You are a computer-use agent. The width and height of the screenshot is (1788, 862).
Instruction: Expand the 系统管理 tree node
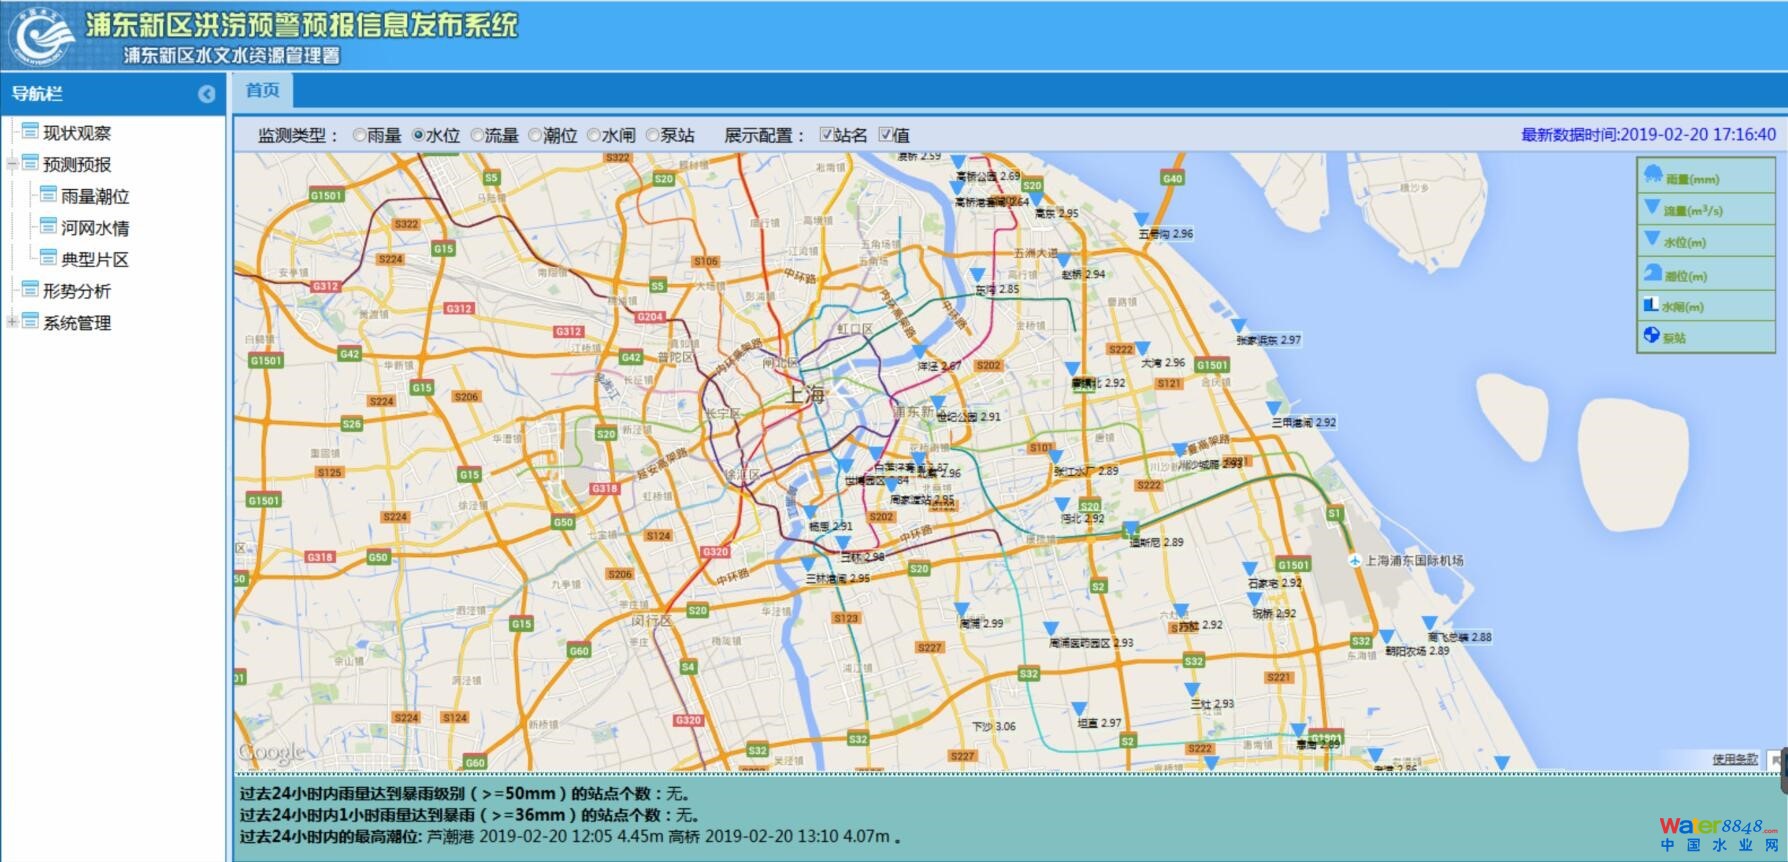coord(12,322)
